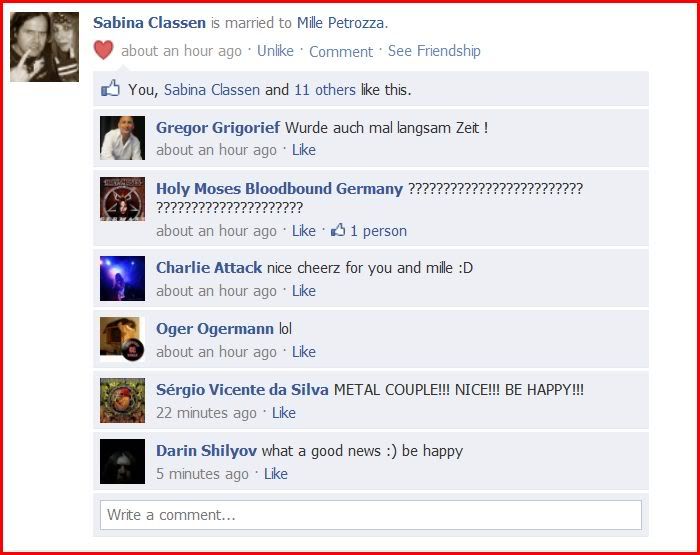Viewport: 700px width, 555px height.
Task: Visit Mille Petrozza's profile link
Action: (340, 23)
